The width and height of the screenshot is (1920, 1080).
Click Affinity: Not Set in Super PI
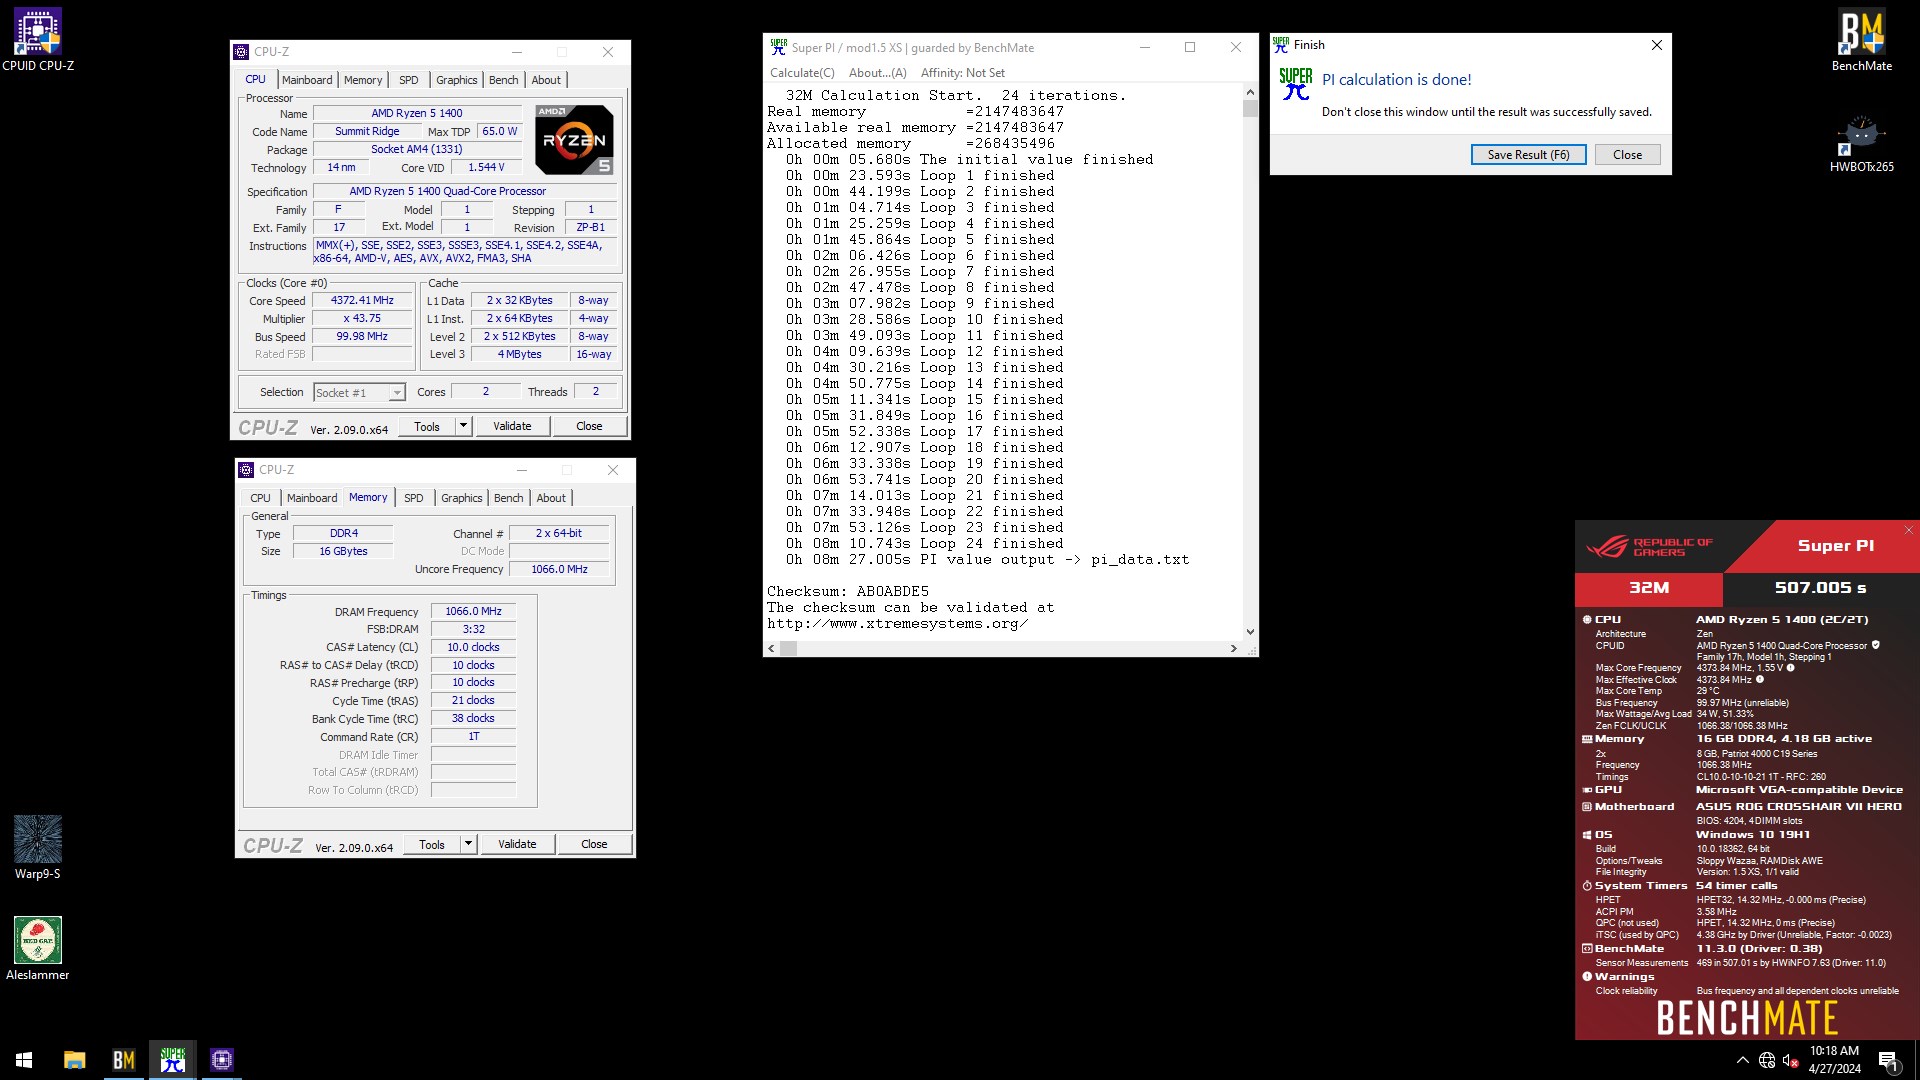pyautogui.click(x=963, y=73)
